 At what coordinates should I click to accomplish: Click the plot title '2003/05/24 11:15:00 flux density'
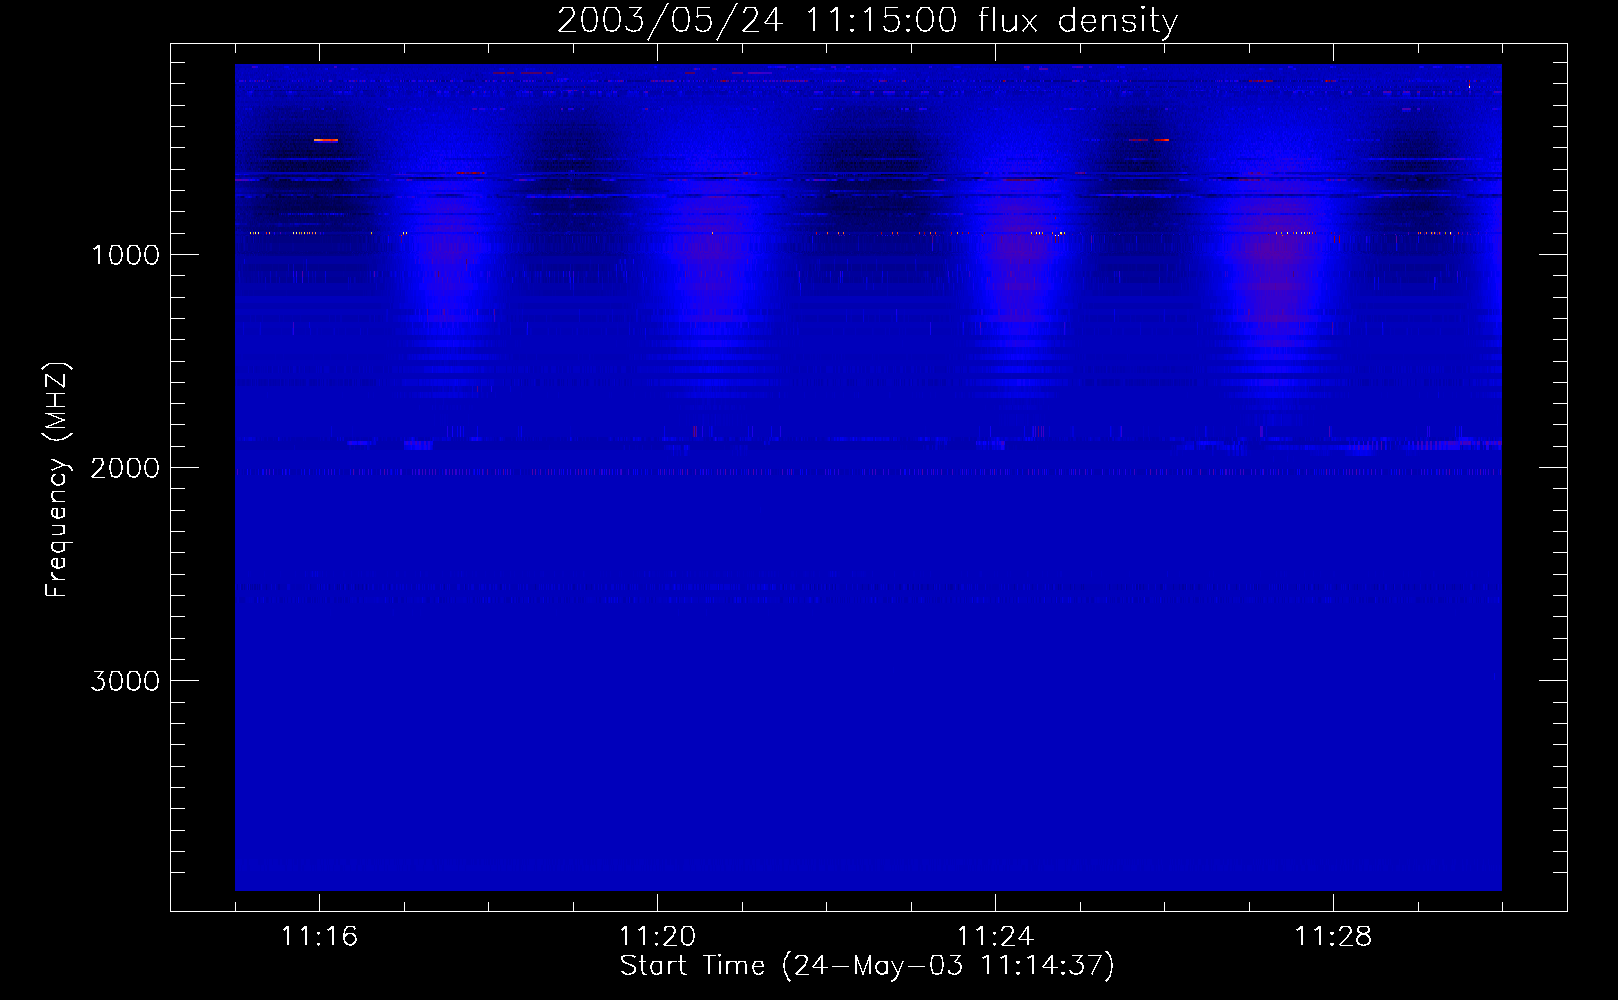coord(867,20)
